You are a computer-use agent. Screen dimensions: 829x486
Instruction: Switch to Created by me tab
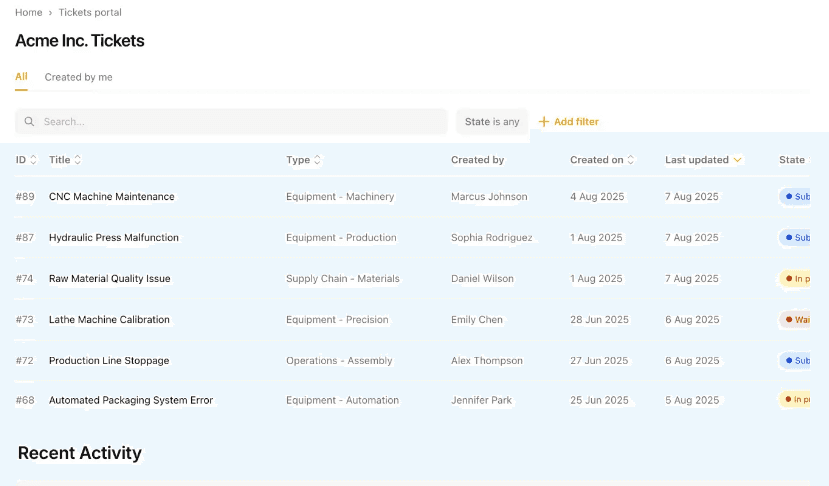(x=78, y=77)
